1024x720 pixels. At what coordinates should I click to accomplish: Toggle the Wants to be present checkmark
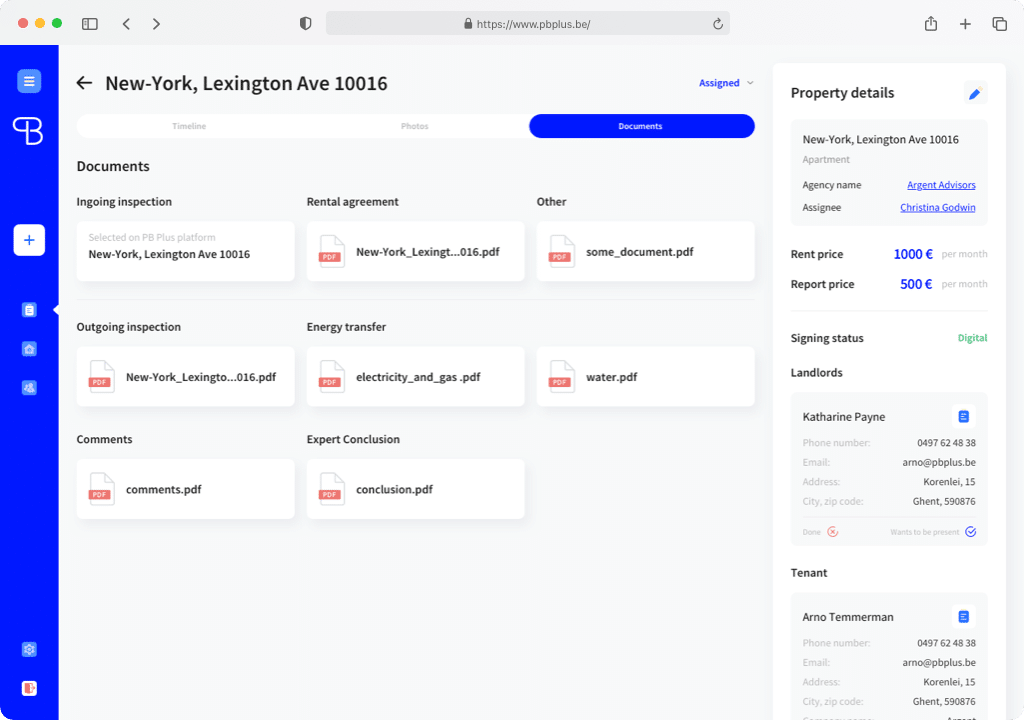[970, 532]
